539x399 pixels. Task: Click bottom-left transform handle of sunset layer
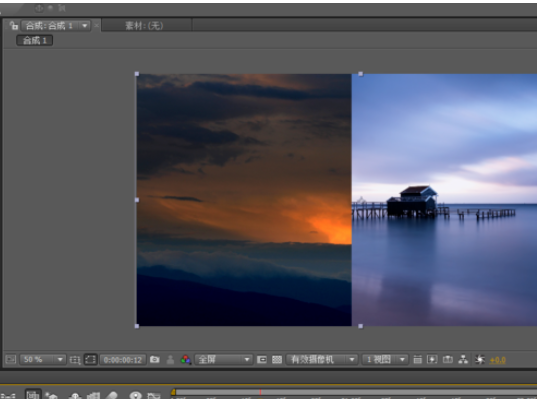[x=137, y=326]
